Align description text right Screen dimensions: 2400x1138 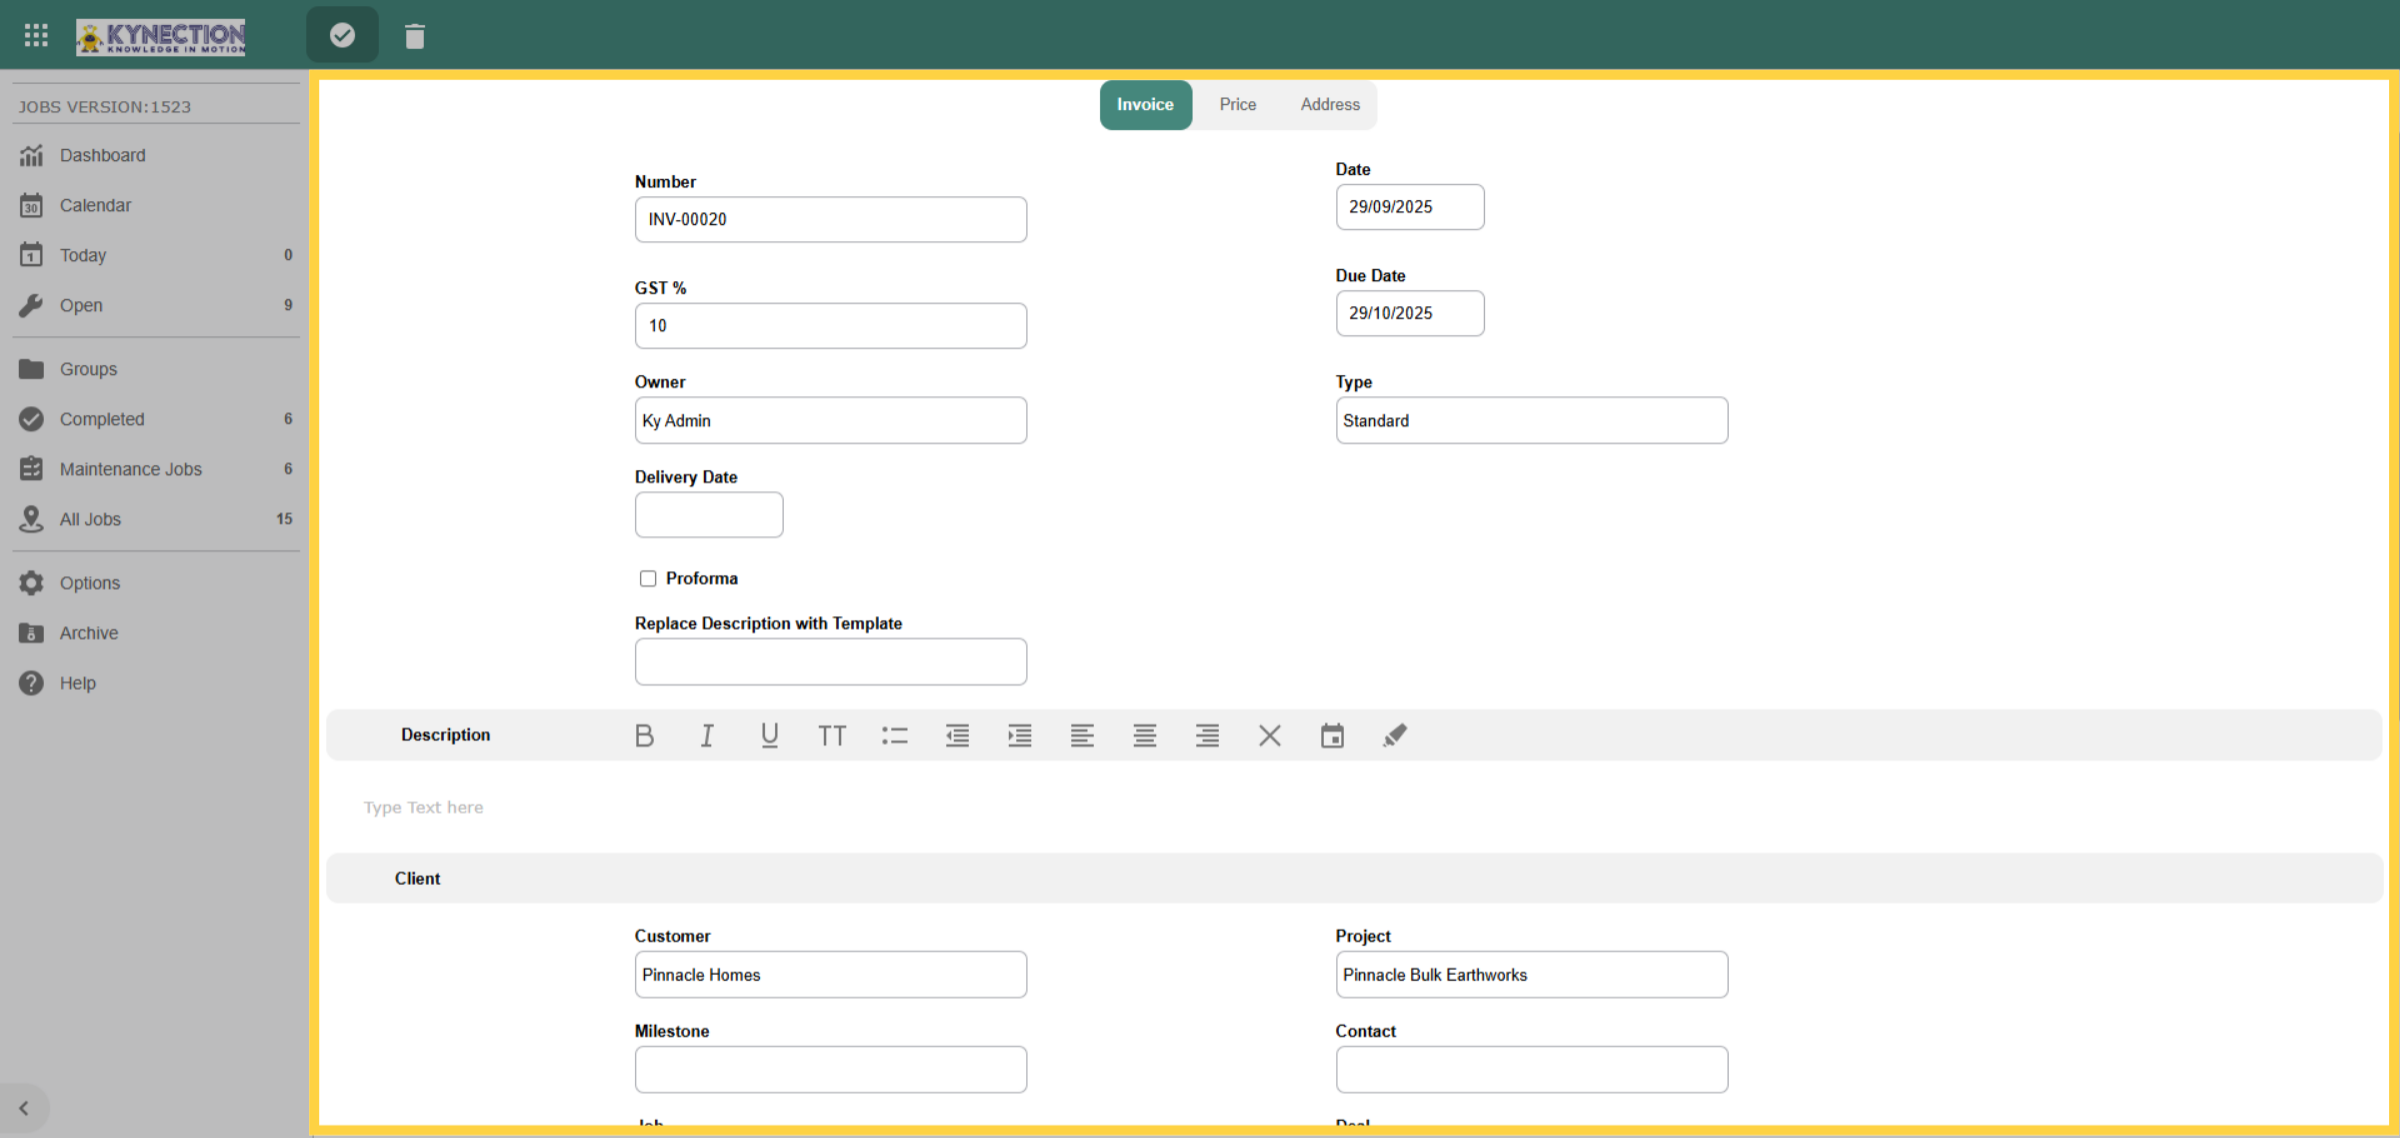tap(1207, 736)
